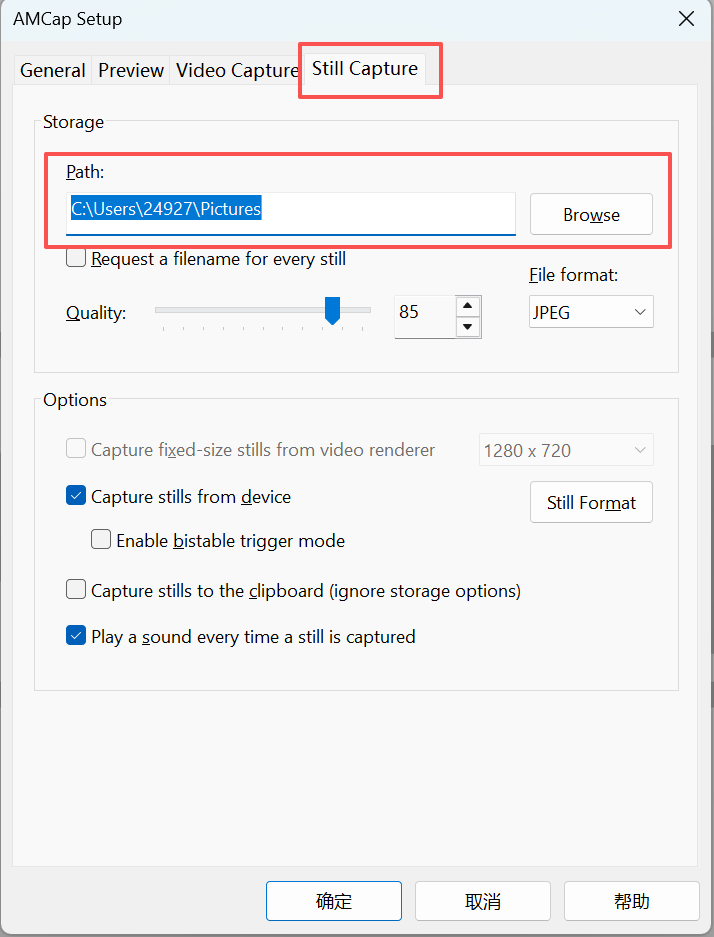
Task: Go to the Video Capture tab
Action: click(237, 71)
